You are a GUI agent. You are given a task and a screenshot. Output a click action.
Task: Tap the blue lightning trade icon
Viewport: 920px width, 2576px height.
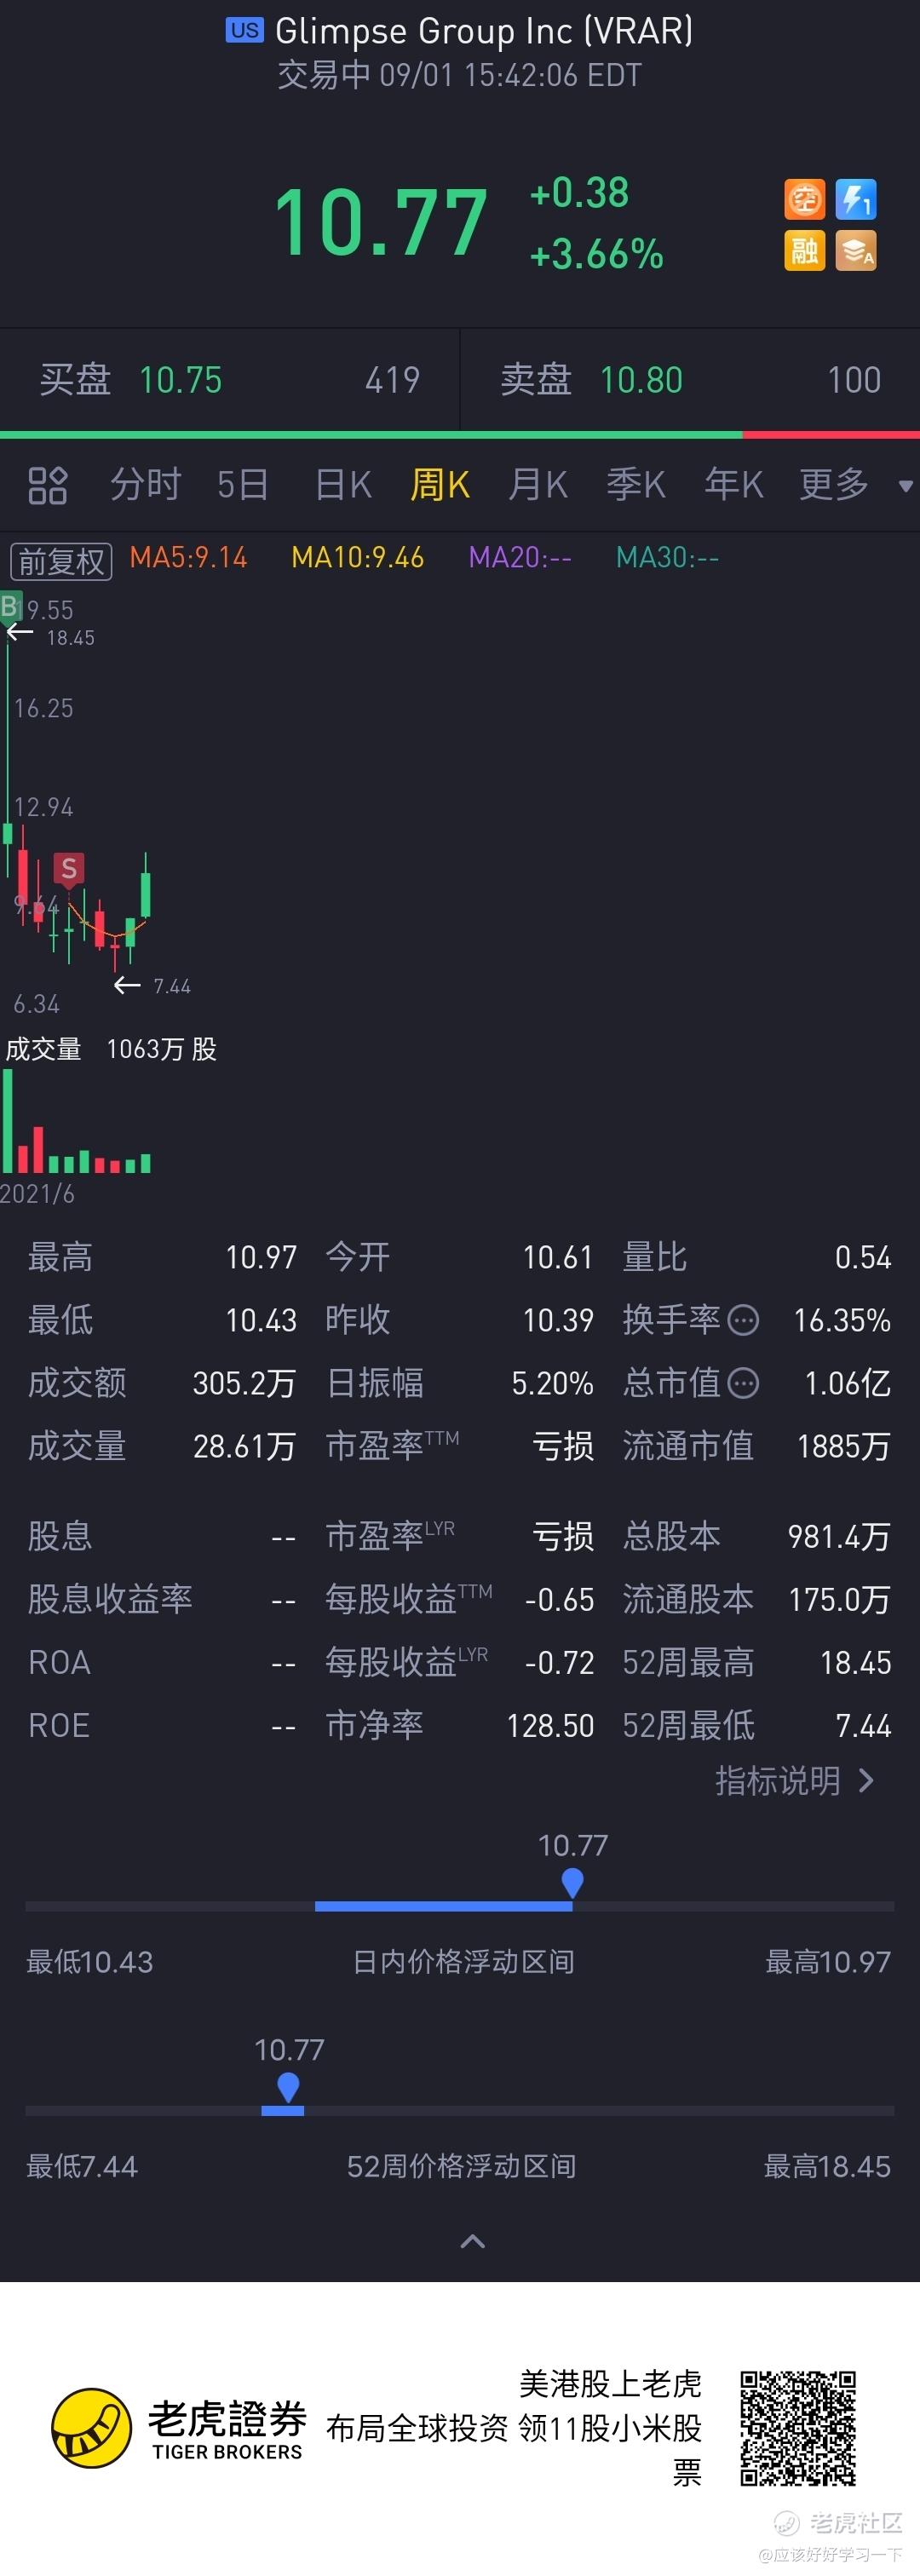point(856,199)
